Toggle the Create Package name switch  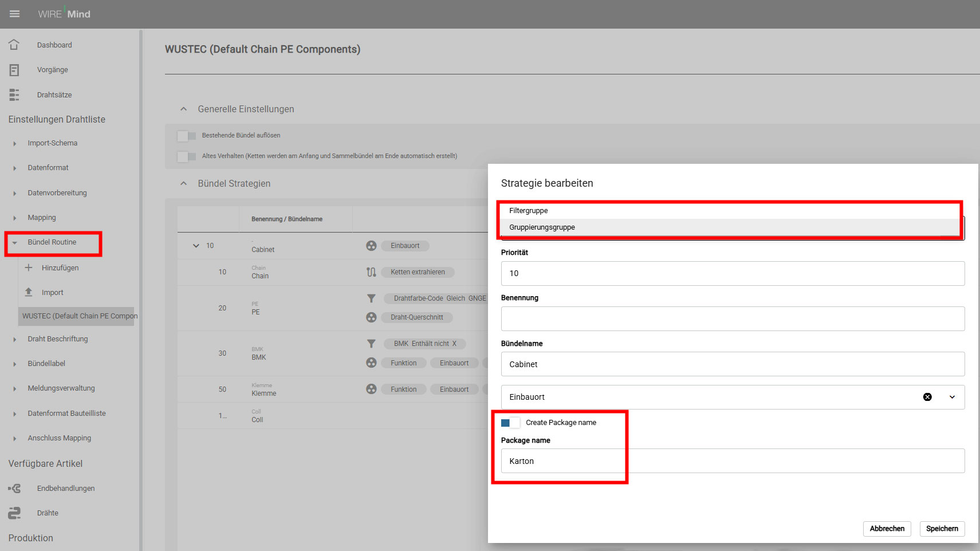tap(510, 423)
